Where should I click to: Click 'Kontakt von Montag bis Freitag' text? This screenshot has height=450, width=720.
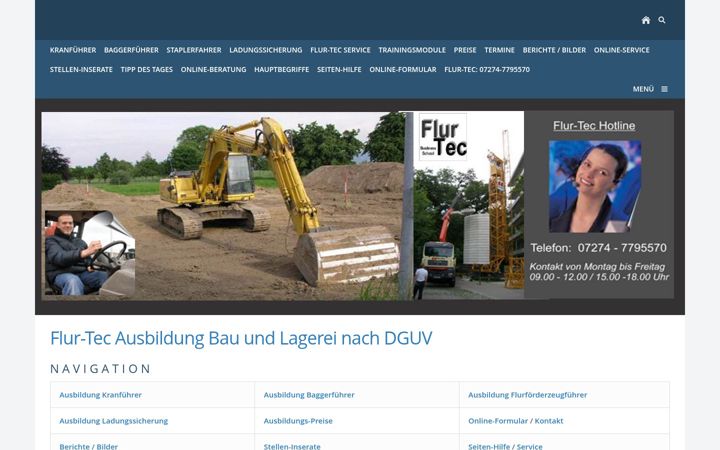pos(597,267)
